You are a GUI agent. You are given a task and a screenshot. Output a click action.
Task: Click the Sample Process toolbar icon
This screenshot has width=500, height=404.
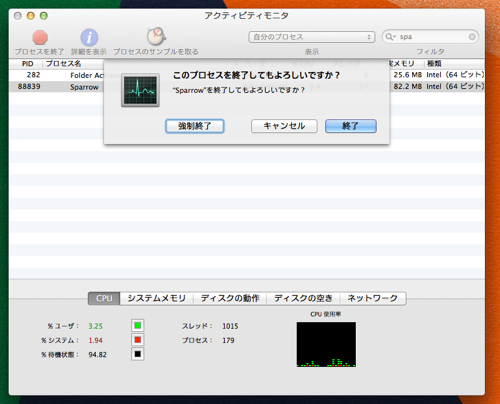pyautogui.click(x=156, y=36)
